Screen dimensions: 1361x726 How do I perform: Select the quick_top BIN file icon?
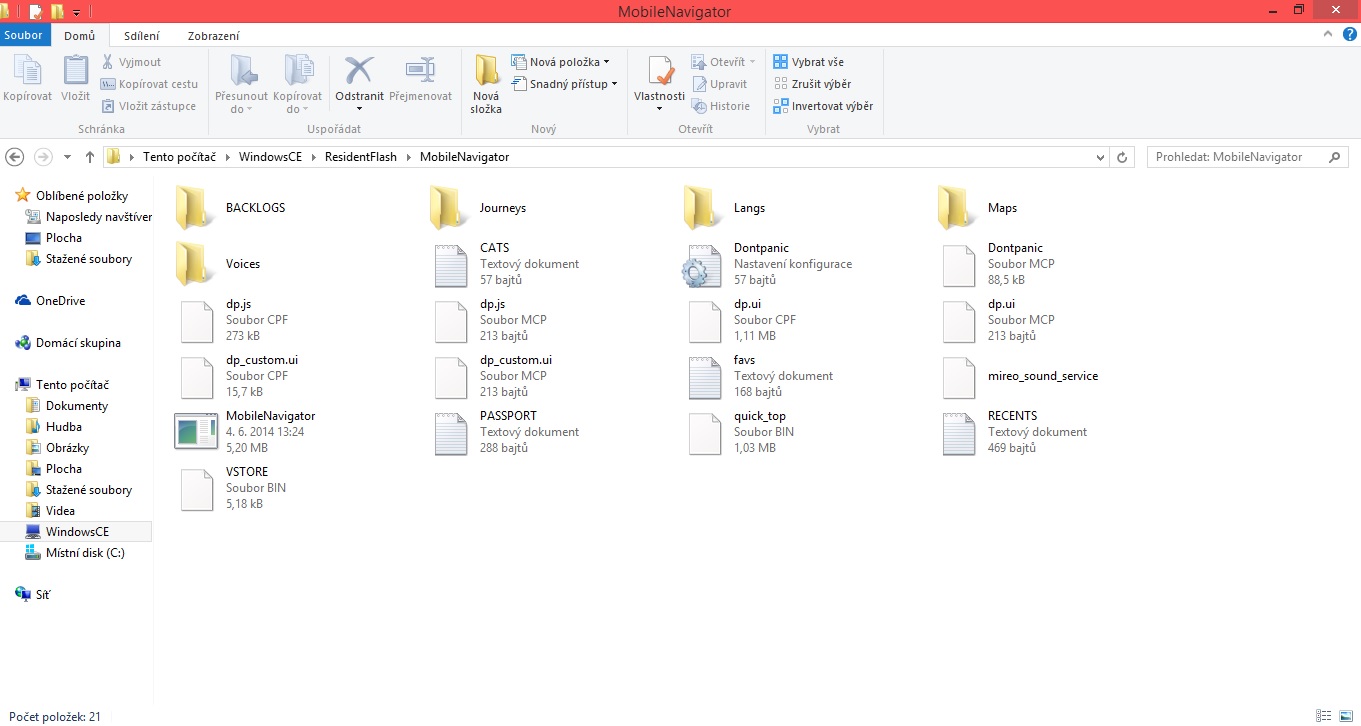point(705,434)
